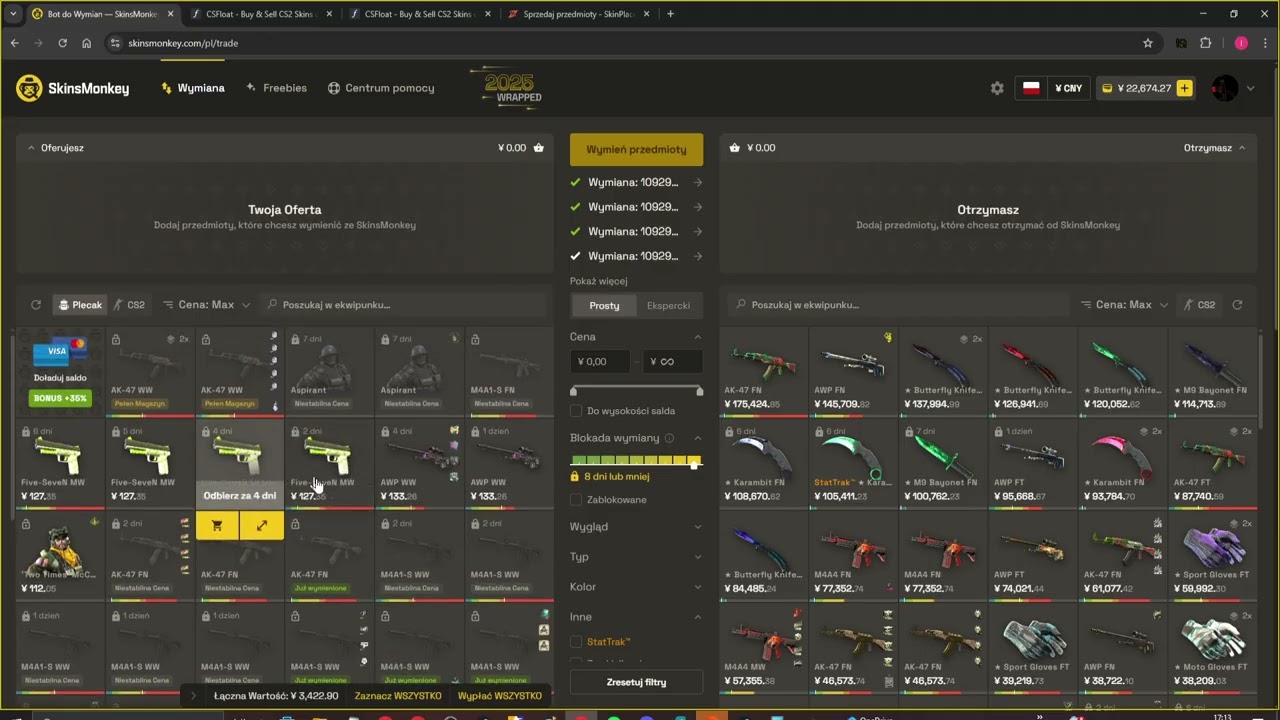Go to browser home page

pyautogui.click(x=87, y=43)
